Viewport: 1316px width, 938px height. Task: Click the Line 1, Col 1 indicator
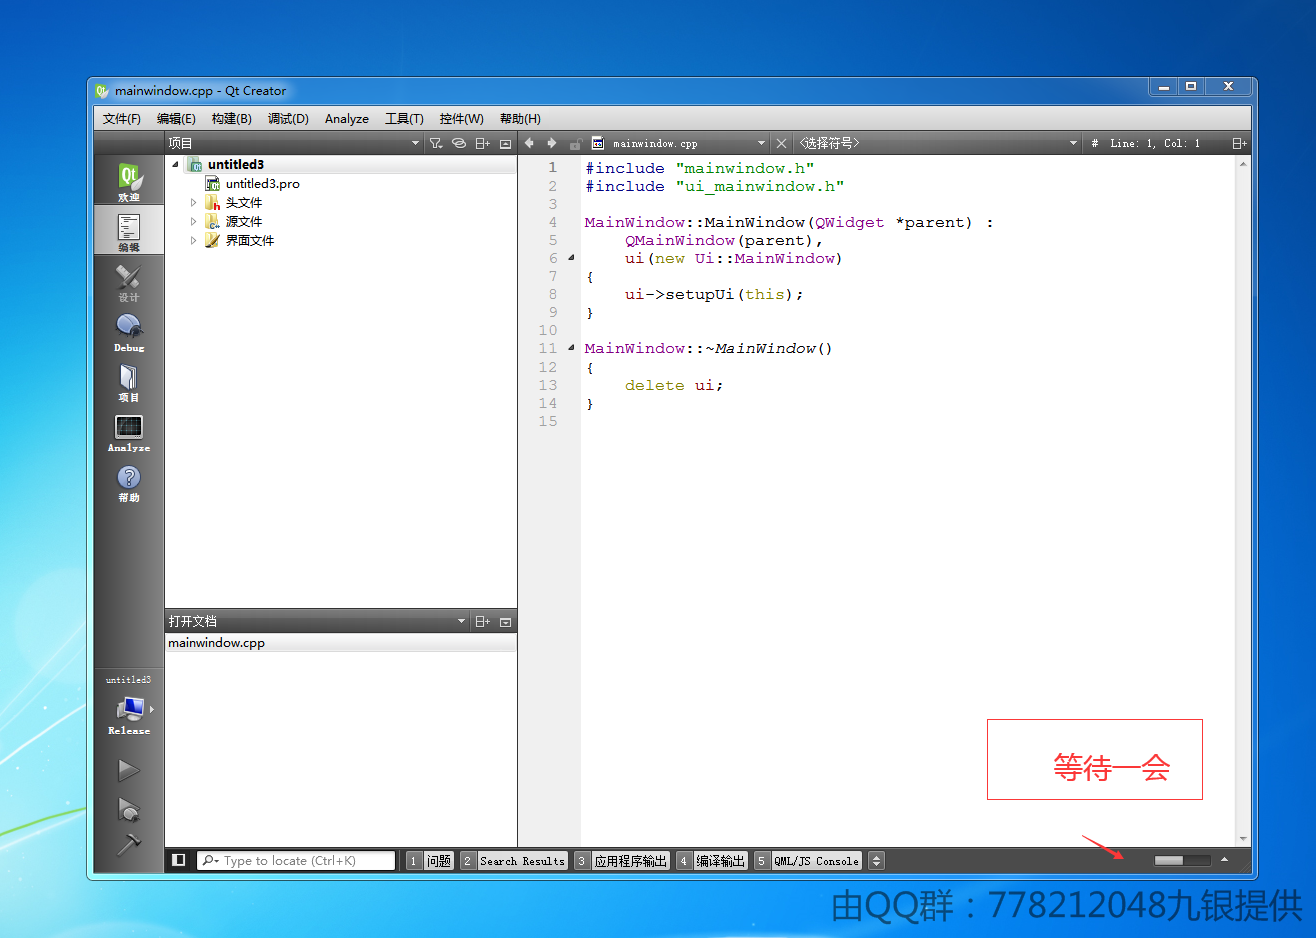1155,143
